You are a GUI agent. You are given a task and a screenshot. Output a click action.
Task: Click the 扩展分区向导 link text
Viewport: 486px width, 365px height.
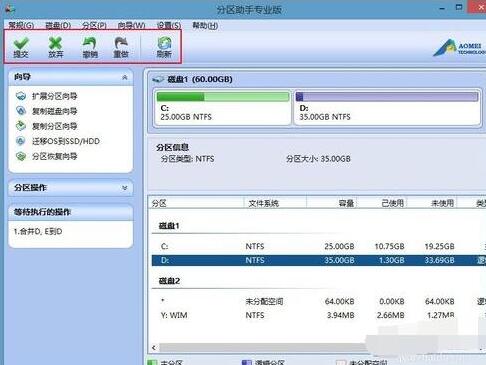pos(54,96)
